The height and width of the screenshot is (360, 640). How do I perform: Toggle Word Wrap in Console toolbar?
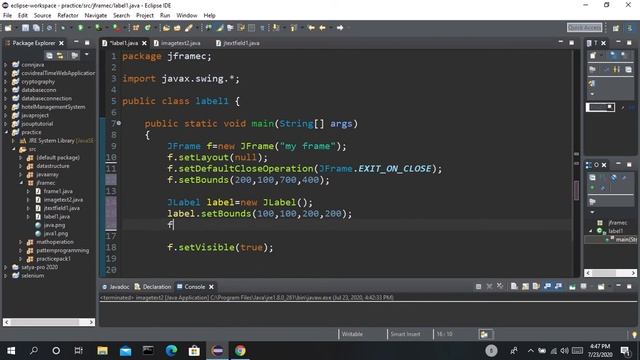point(536,287)
